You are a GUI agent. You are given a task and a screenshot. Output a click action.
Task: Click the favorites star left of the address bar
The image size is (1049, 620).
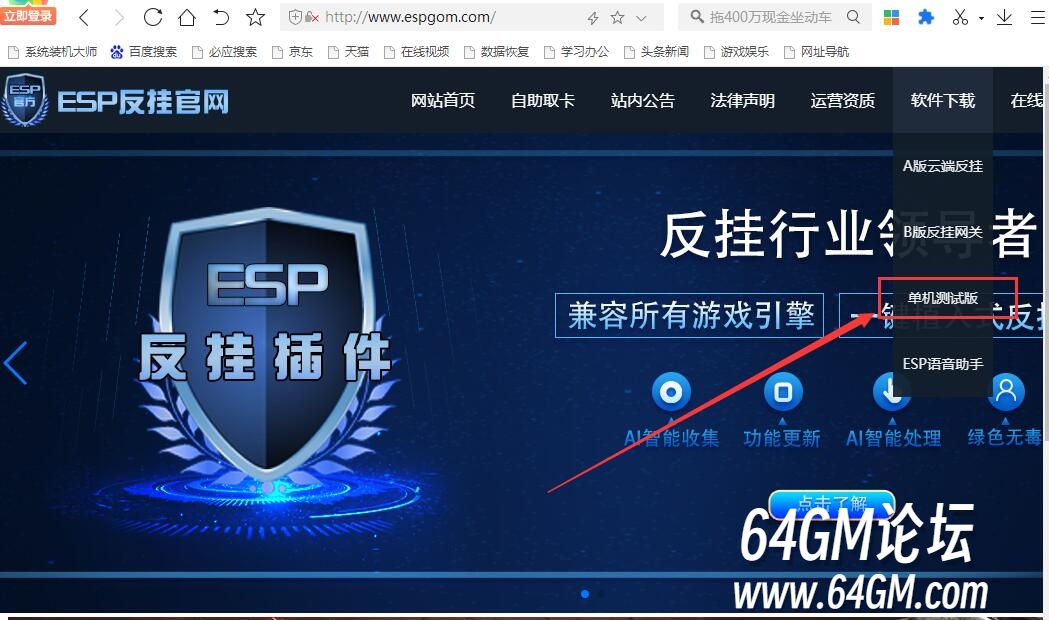coord(256,17)
